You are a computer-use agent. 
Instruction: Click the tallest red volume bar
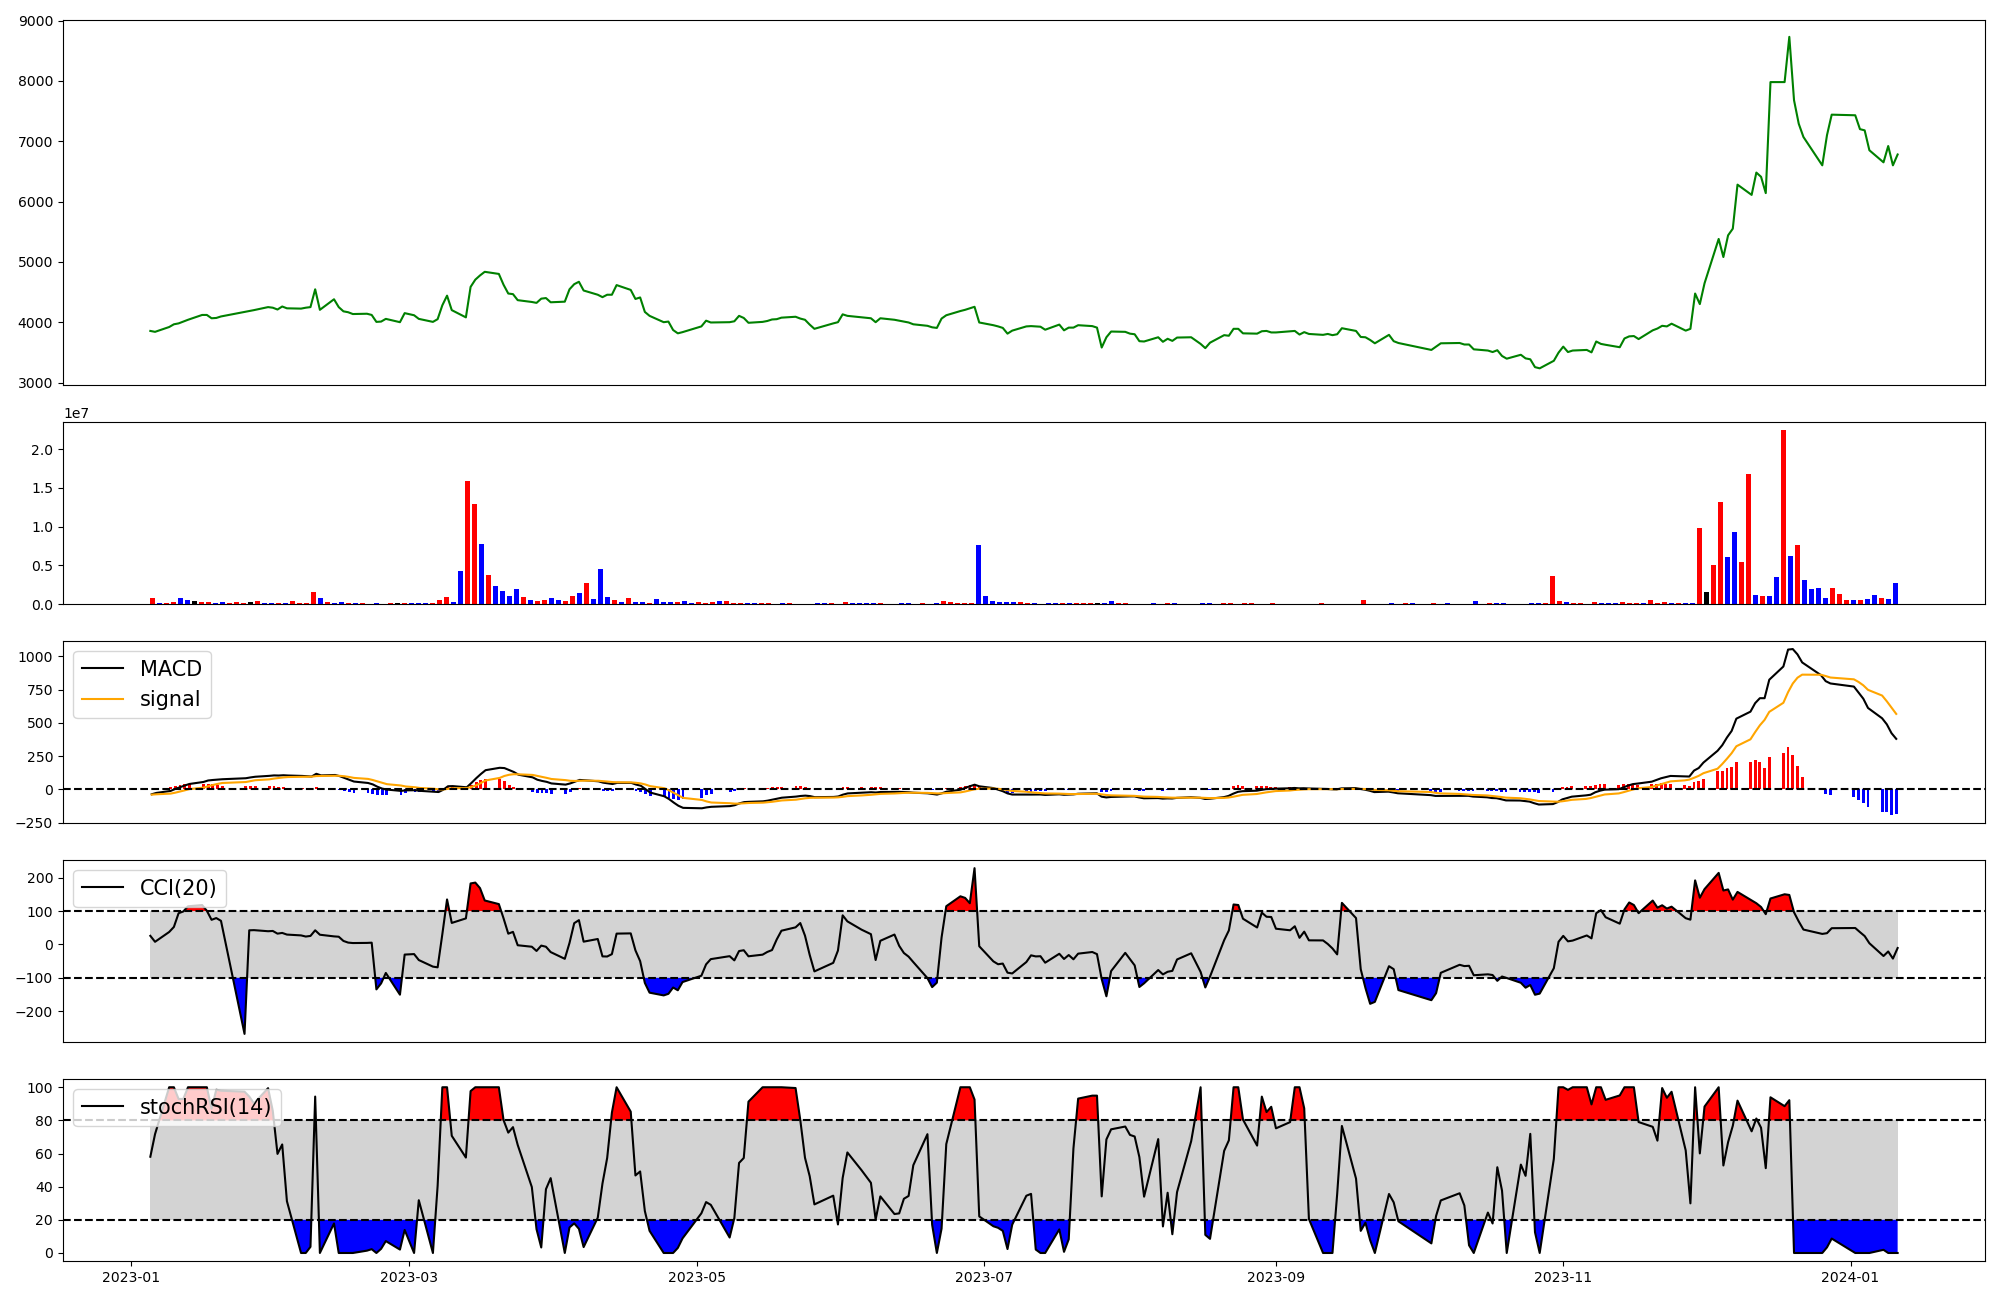1783,516
